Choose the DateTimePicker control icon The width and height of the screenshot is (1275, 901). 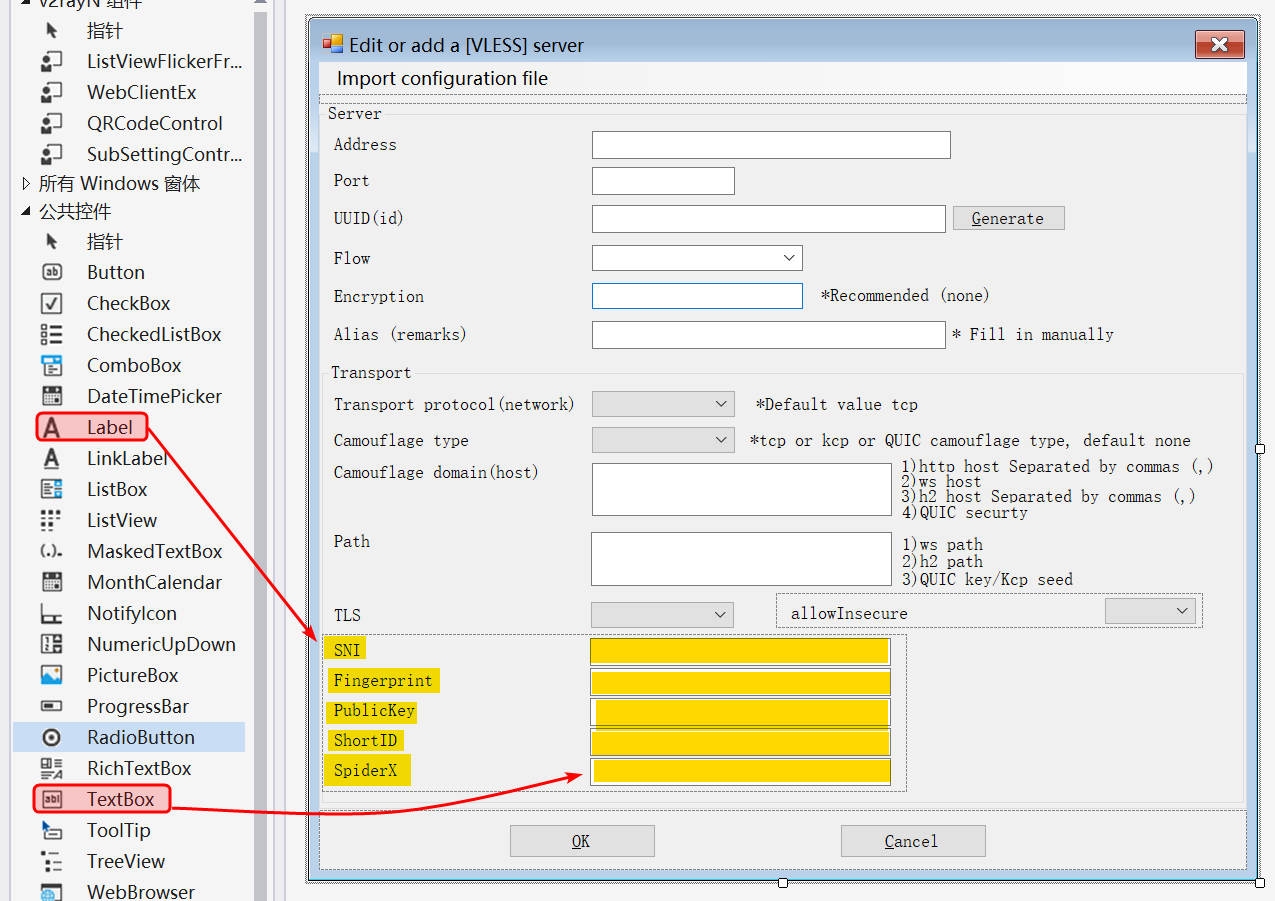(52, 396)
